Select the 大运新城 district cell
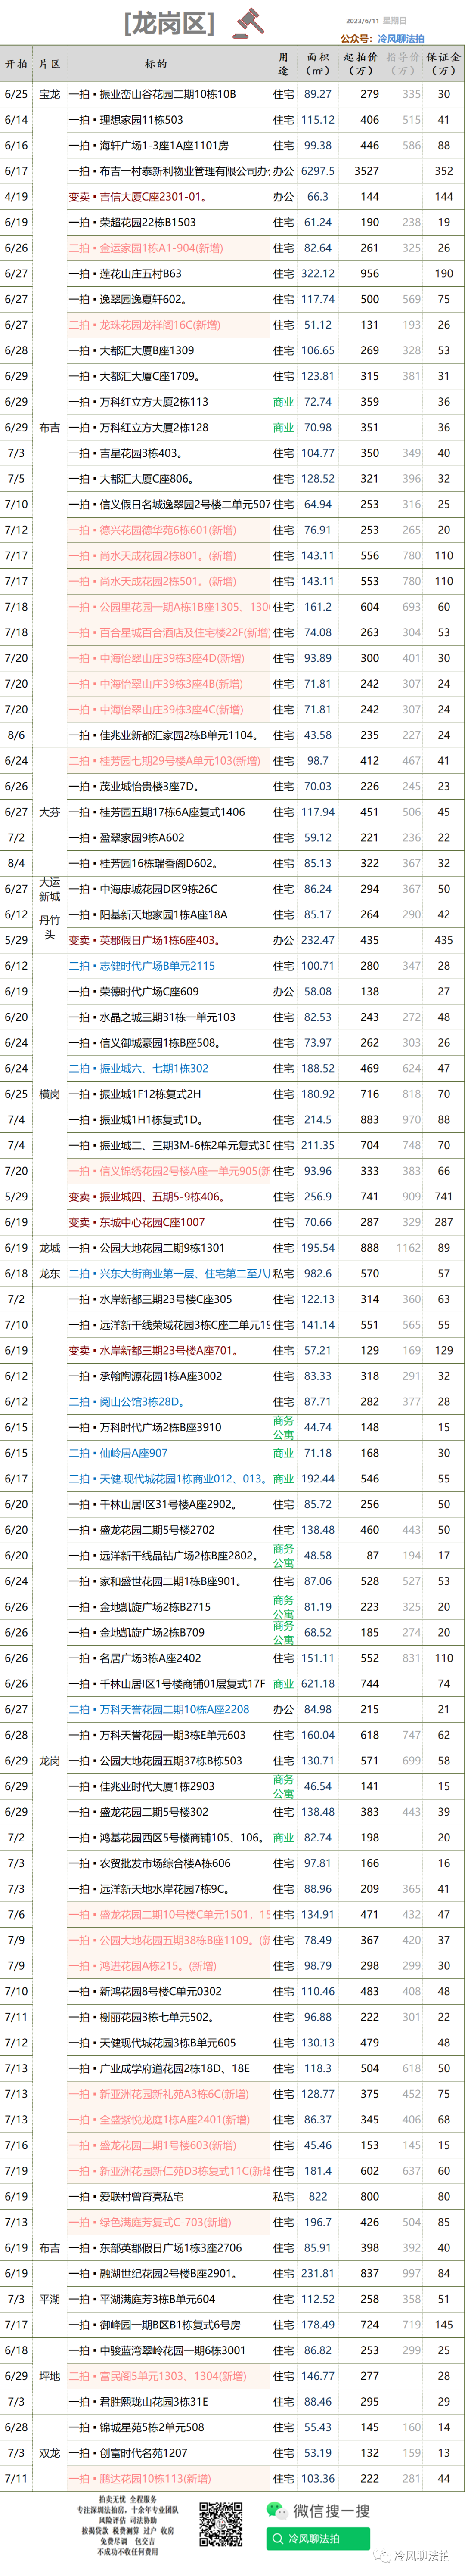 click(x=49, y=889)
